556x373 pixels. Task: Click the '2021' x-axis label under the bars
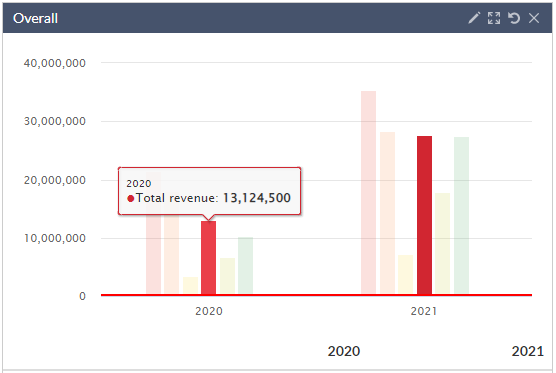(424, 311)
